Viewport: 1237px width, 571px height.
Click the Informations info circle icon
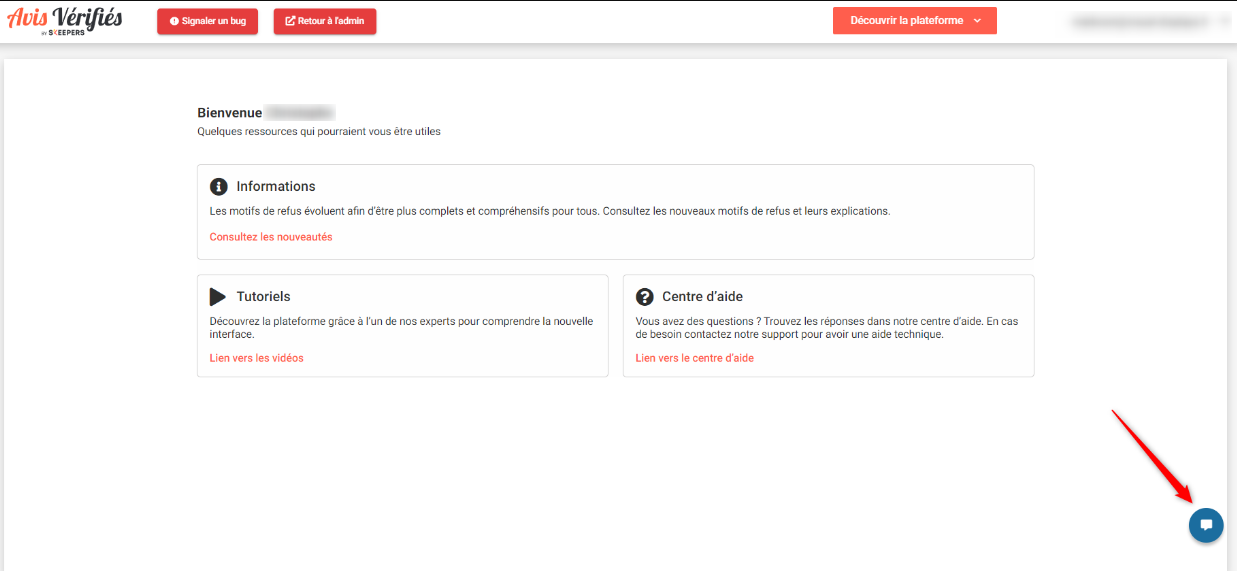(x=219, y=187)
